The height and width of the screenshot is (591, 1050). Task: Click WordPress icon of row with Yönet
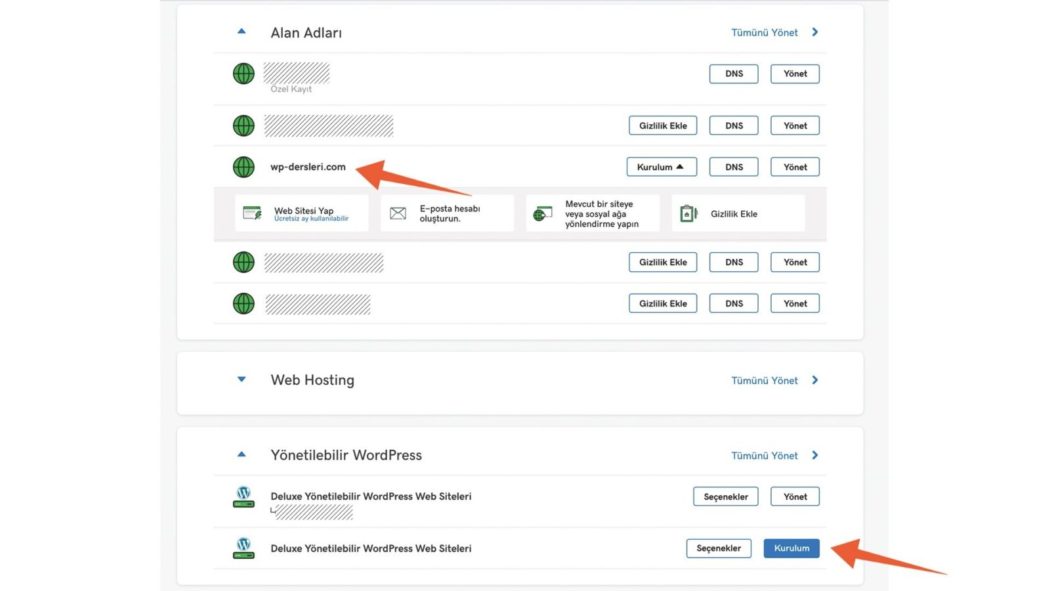tap(244, 497)
